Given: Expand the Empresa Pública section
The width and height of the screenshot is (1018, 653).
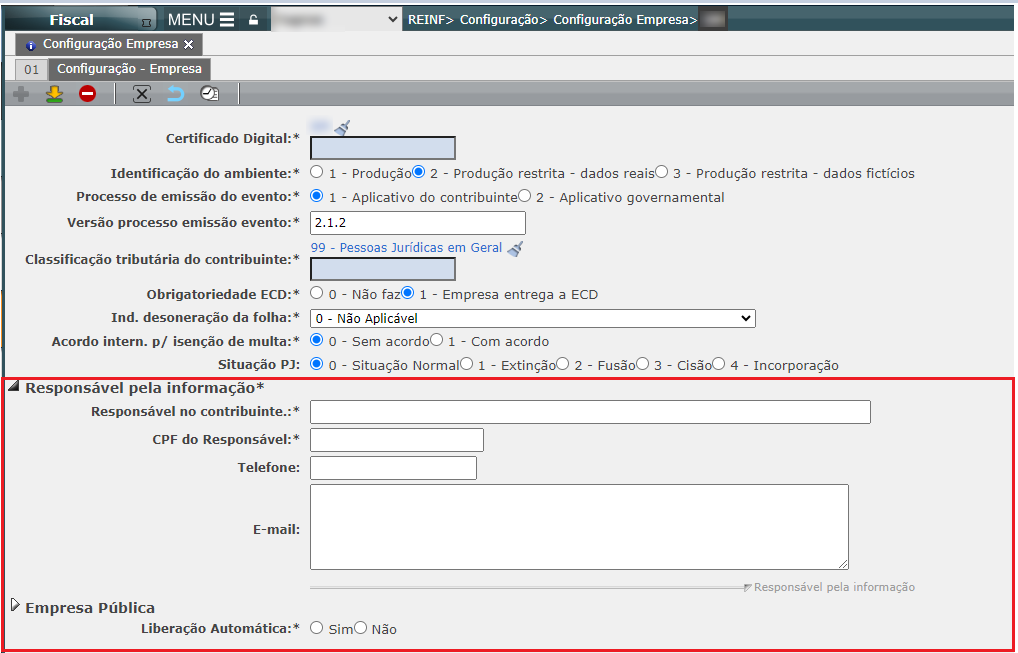Looking at the screenshot, I should coord(14,606).
